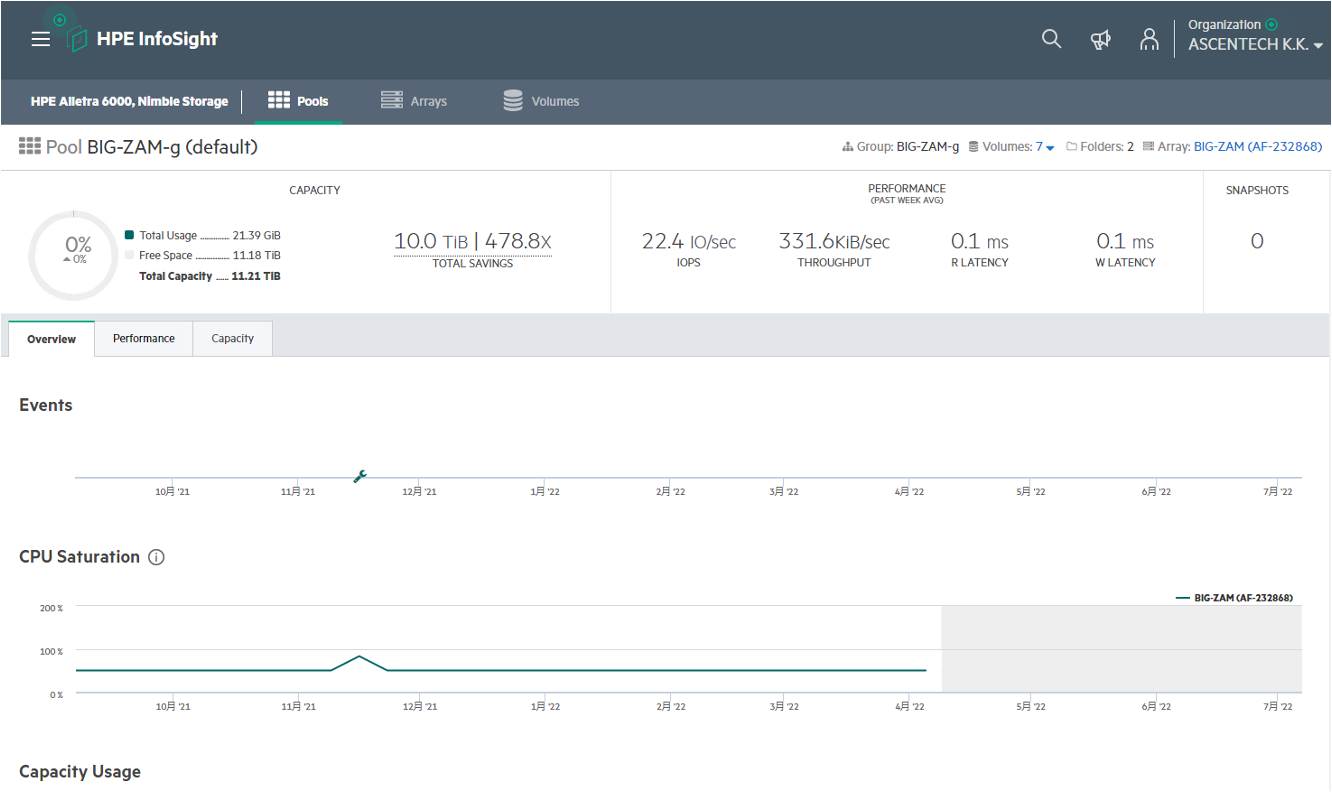1332x792 pixels.
Task: Click the Total Savings 10.0 TiB value
Action: click(x=430, y=241)
